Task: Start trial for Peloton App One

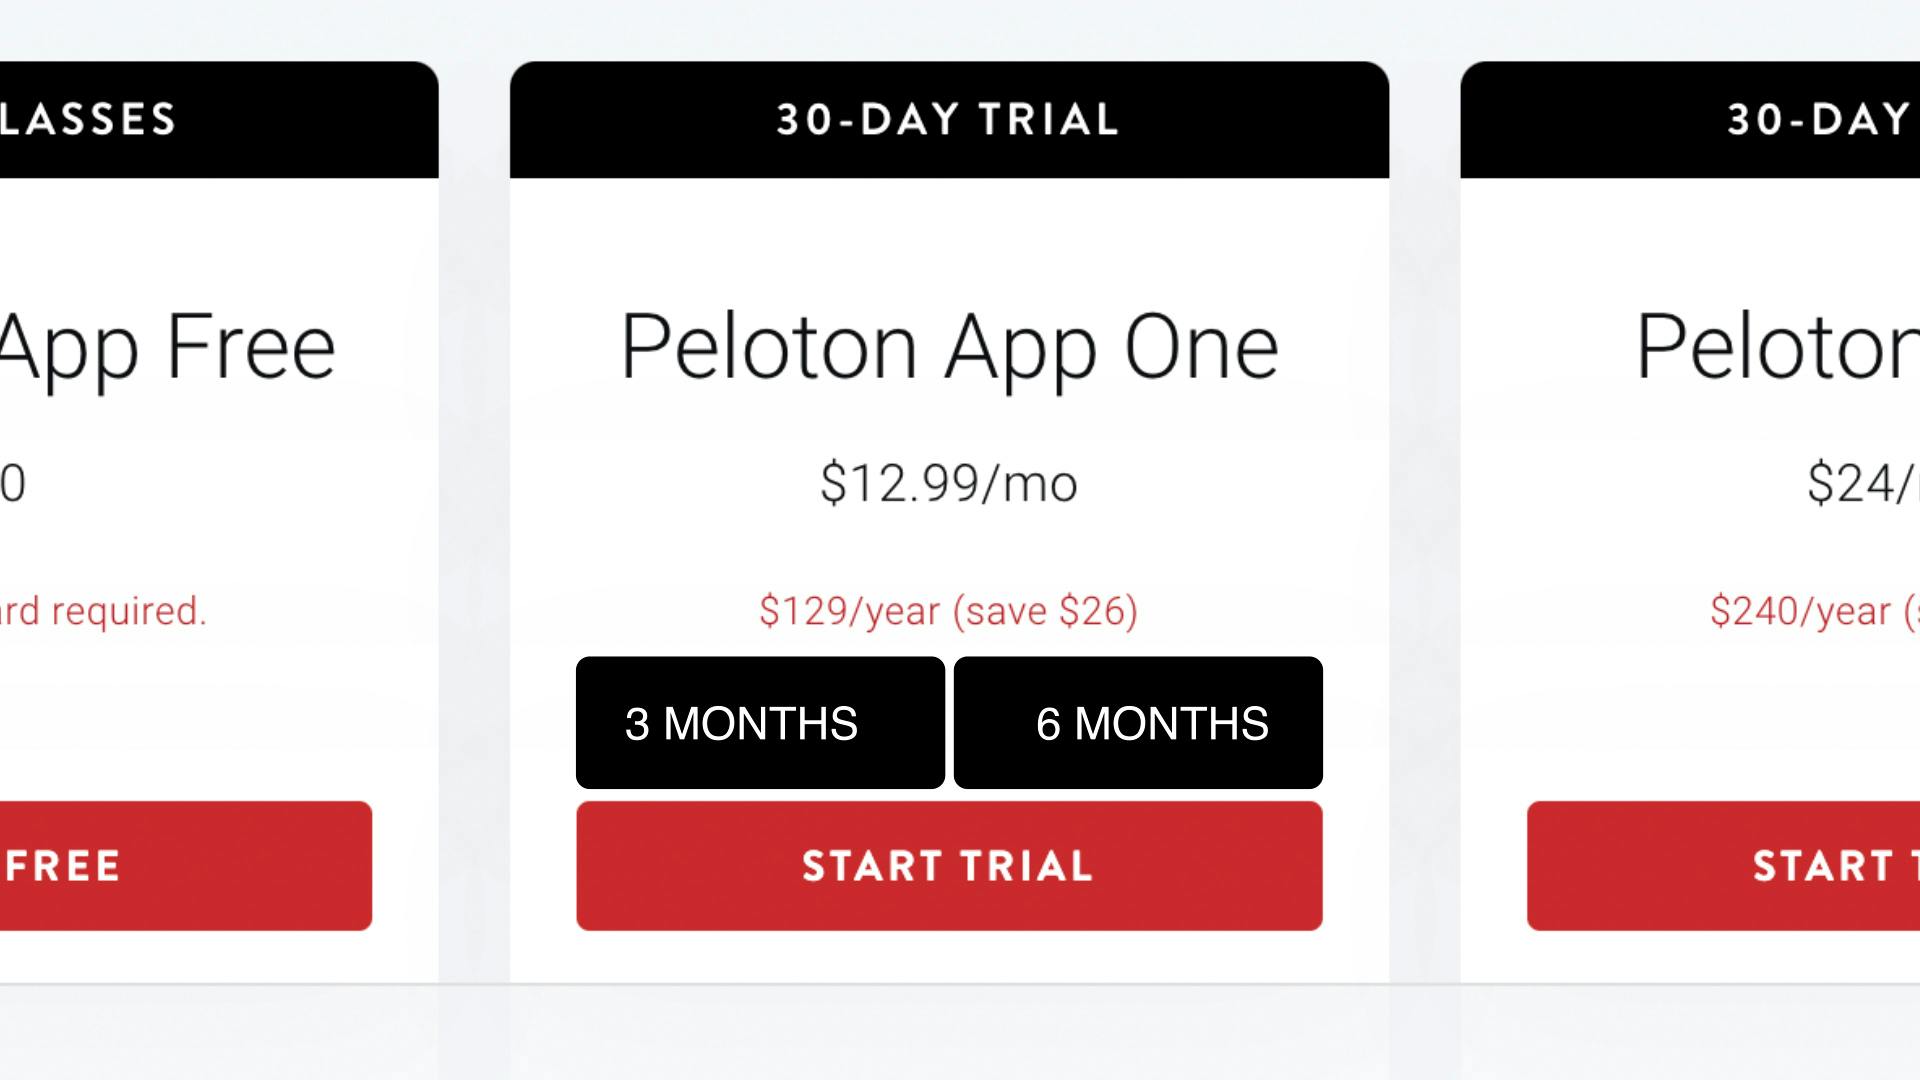Action: tap(949, 866)
